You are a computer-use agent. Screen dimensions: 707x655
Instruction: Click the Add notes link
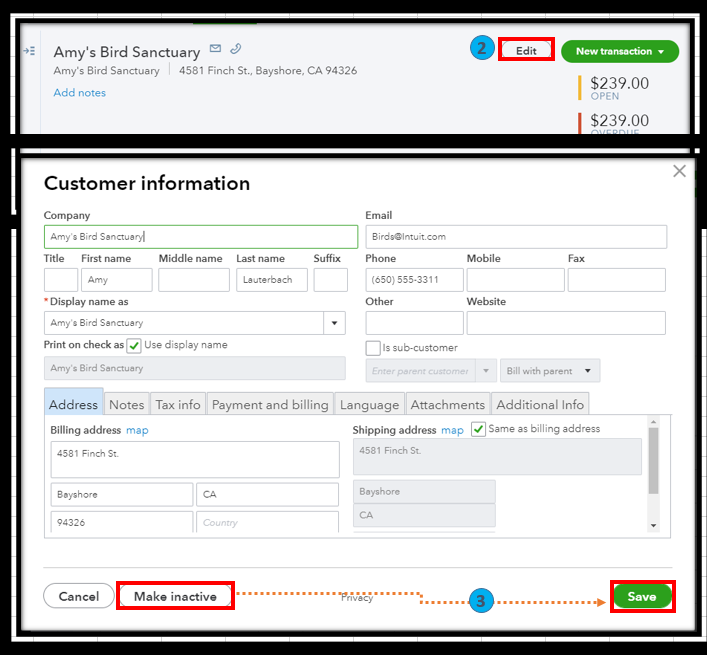click(80, 93)
